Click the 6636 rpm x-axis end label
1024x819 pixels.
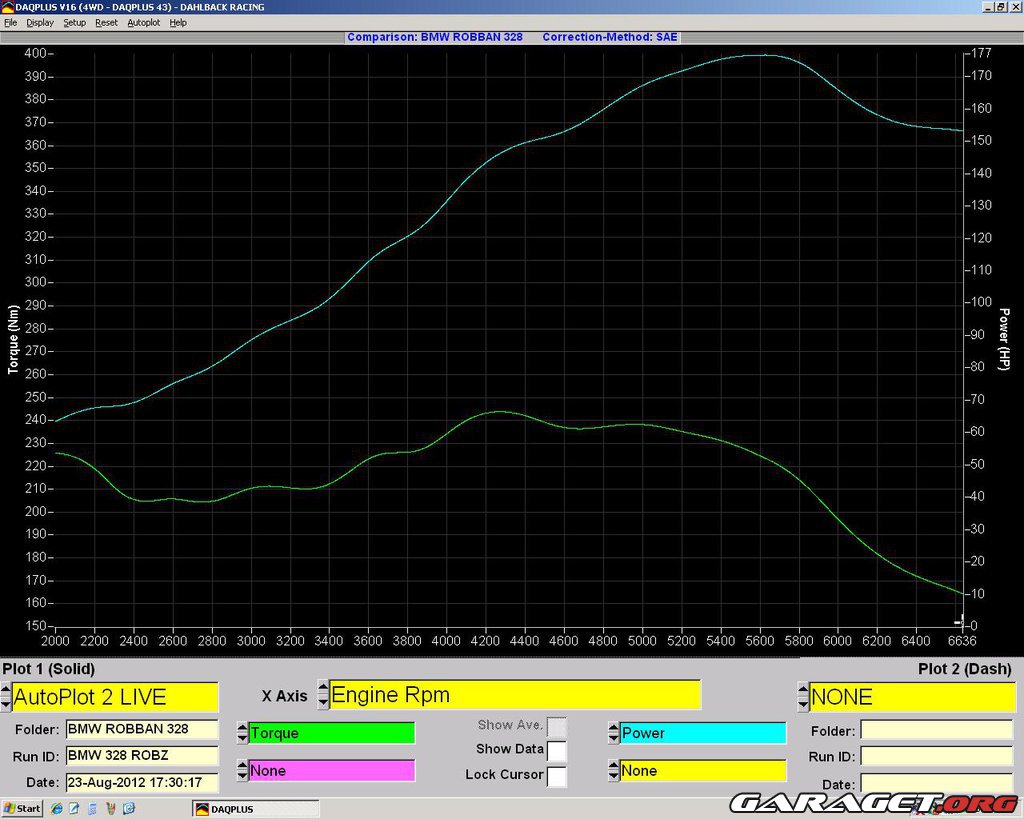[962, 641]
